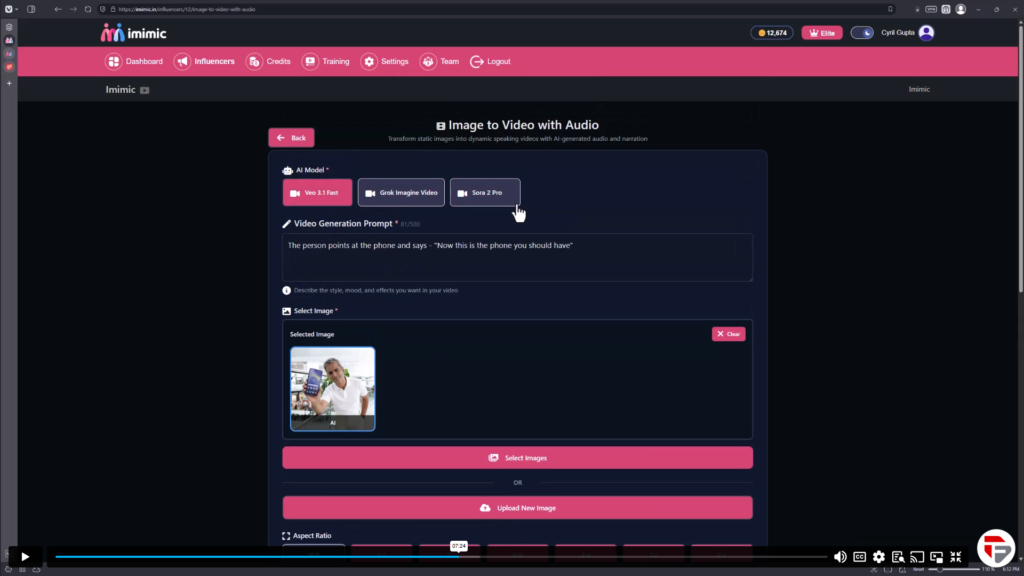1024x576 pixels.
Task: Click the Back button
Action: point(292,138)
